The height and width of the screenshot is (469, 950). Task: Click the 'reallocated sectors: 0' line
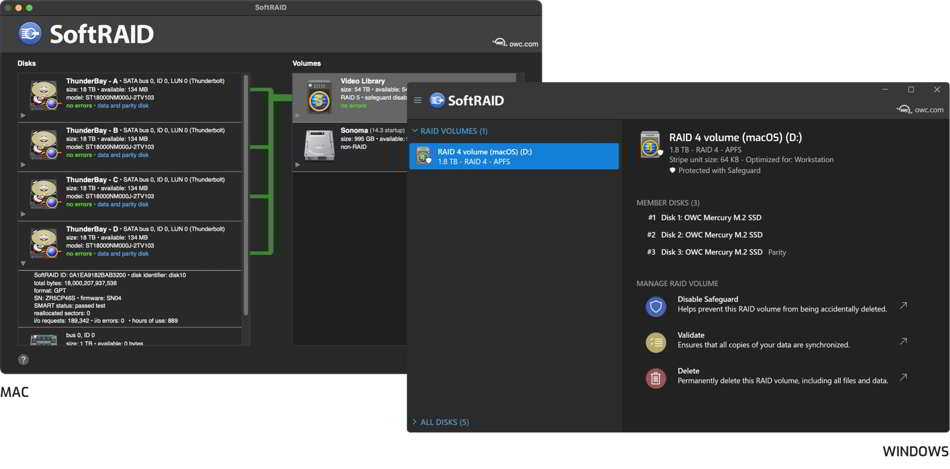coord(62,313)
